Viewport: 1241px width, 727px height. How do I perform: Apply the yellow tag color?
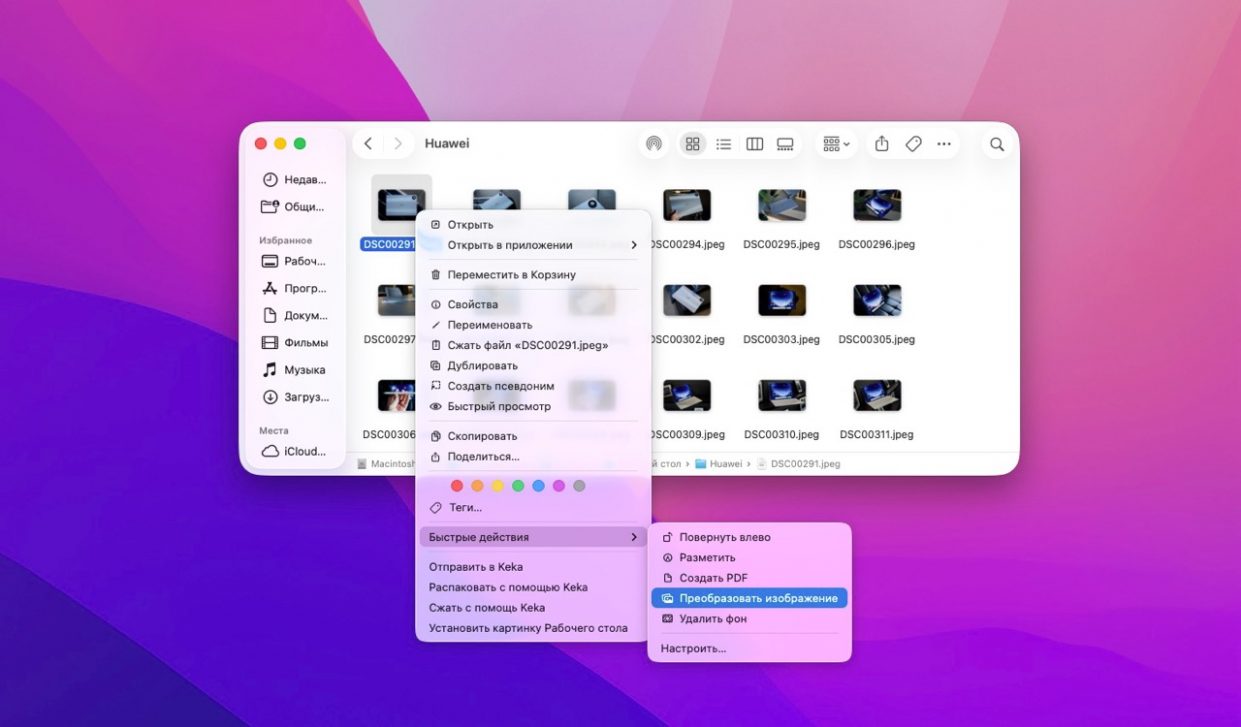point(498,486)
